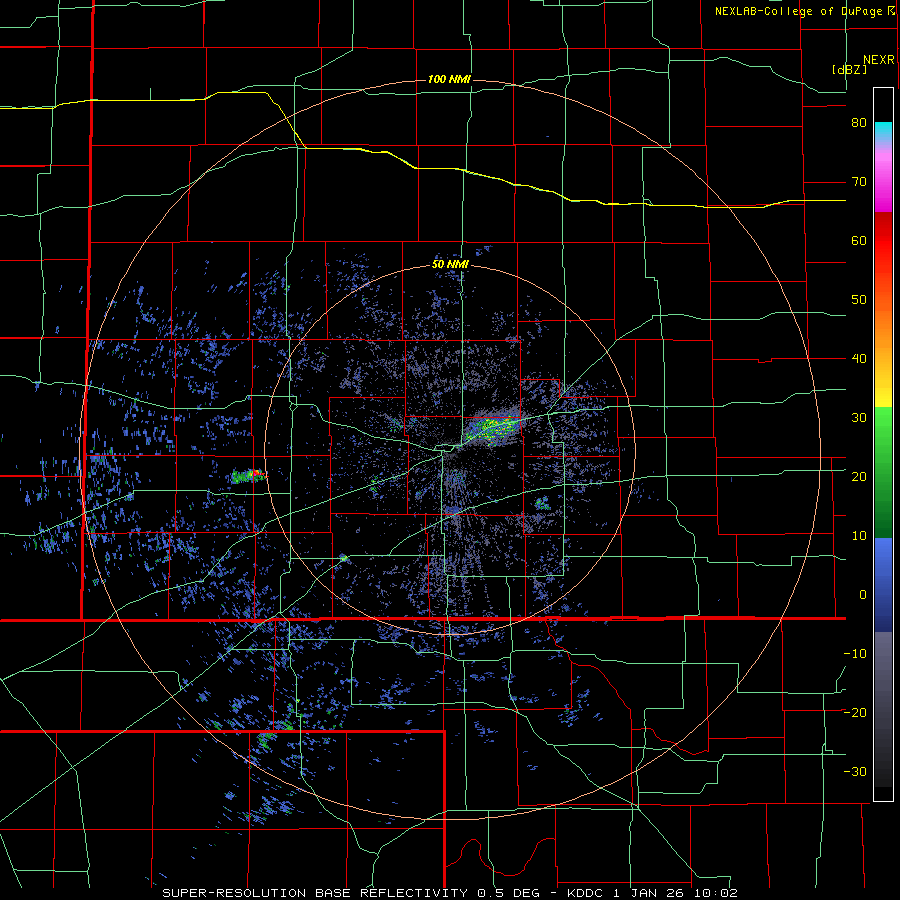Click the dBZ units label
The height and width of the screenshot is (900, 900).
(849, 69)
